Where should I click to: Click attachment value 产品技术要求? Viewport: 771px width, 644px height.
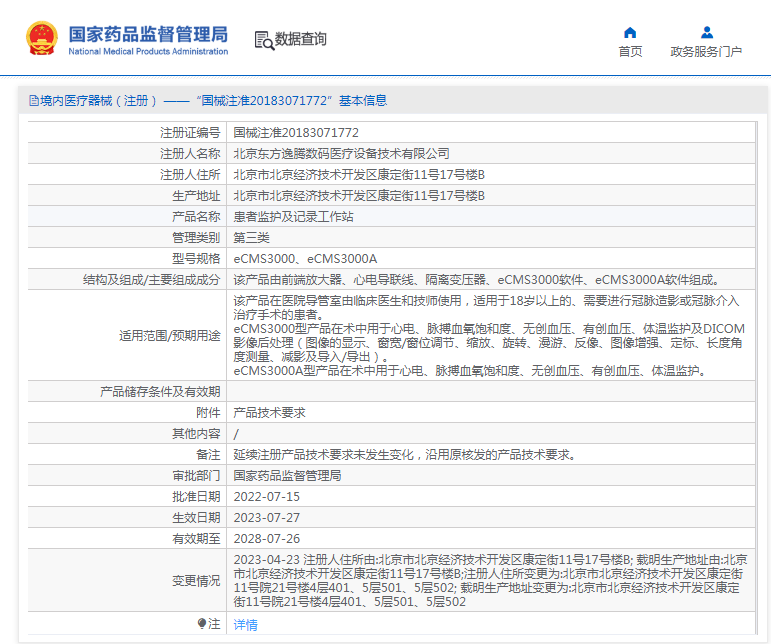(x=269, y=413)
